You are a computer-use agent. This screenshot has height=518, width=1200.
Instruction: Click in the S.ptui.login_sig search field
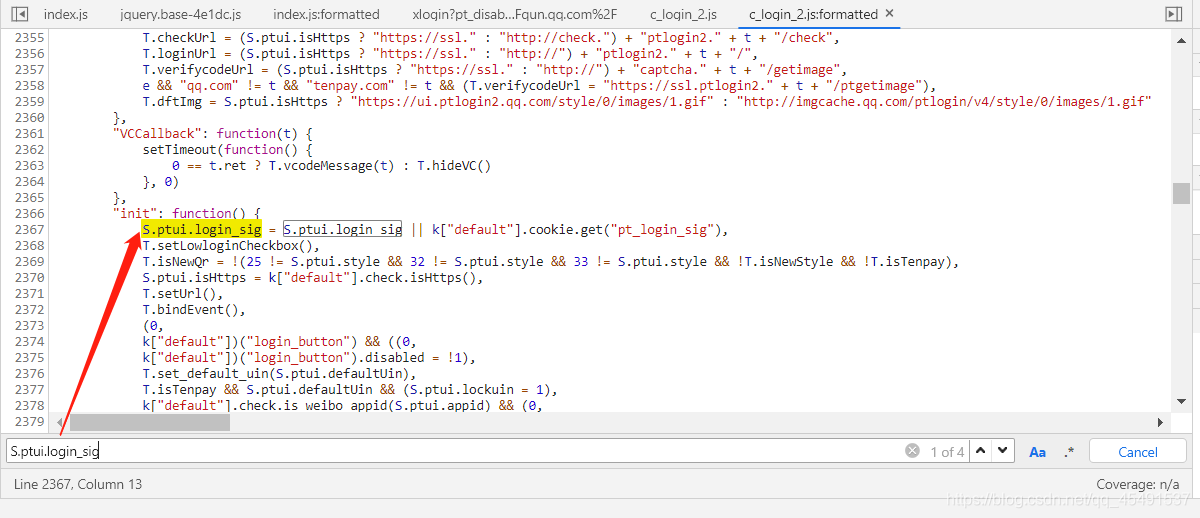point(455,451)
